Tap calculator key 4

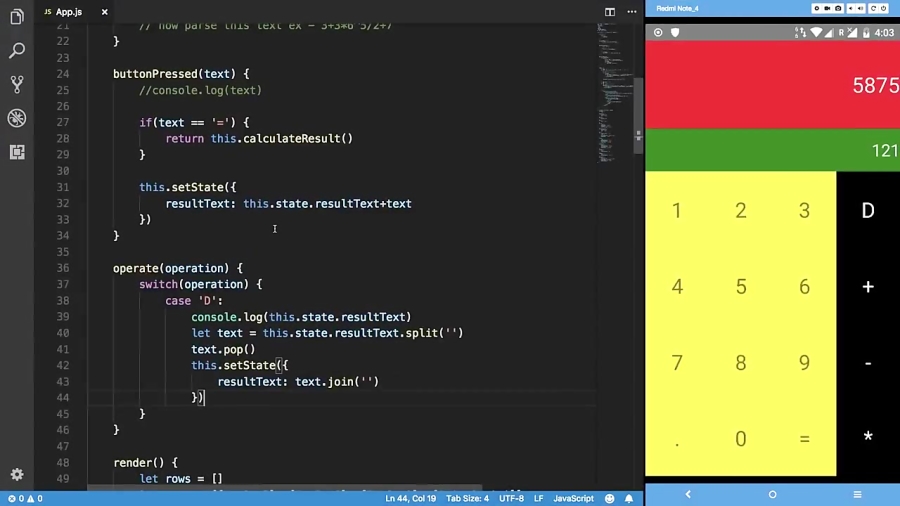[x=677, y=287]
